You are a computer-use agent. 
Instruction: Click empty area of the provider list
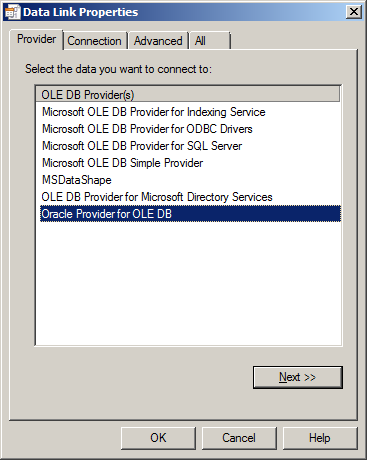coord(188,283)
